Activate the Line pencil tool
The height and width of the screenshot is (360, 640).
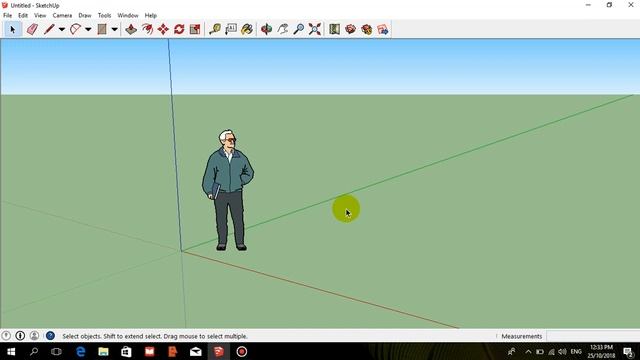49,29
